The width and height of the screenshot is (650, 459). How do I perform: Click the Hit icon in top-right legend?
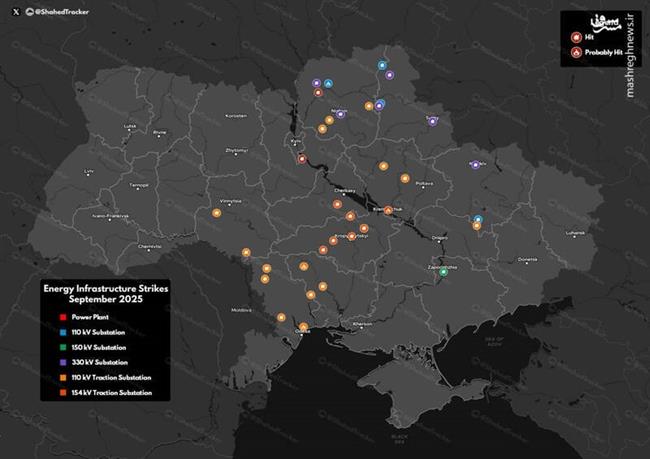576,36
